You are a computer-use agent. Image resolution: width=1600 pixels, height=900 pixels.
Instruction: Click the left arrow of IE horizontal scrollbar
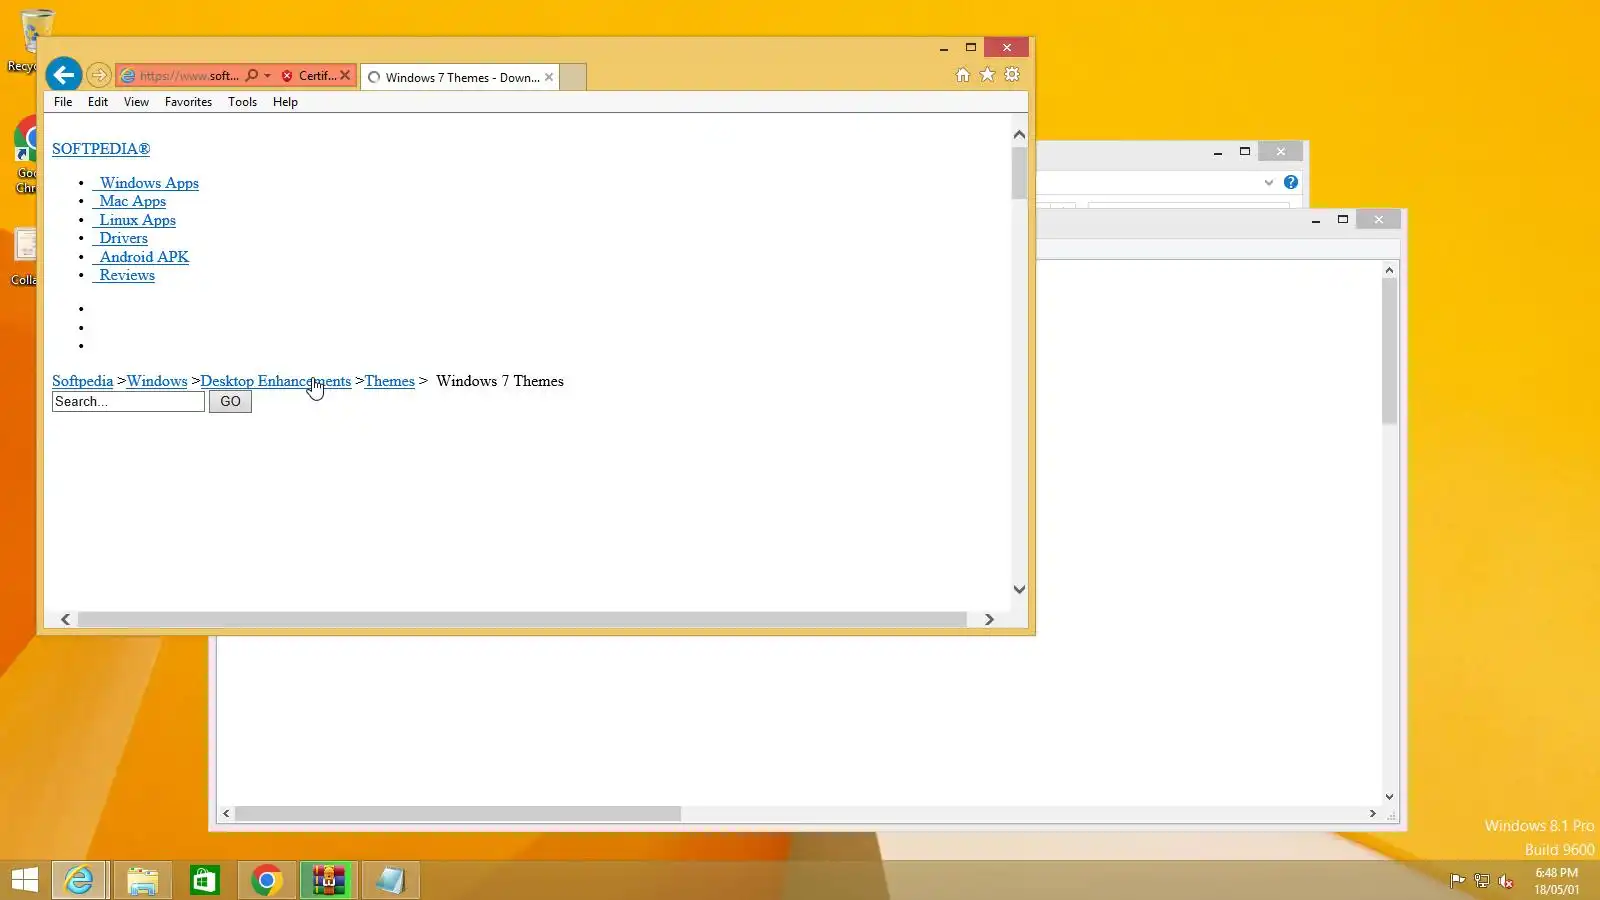(x=66, y=620)
